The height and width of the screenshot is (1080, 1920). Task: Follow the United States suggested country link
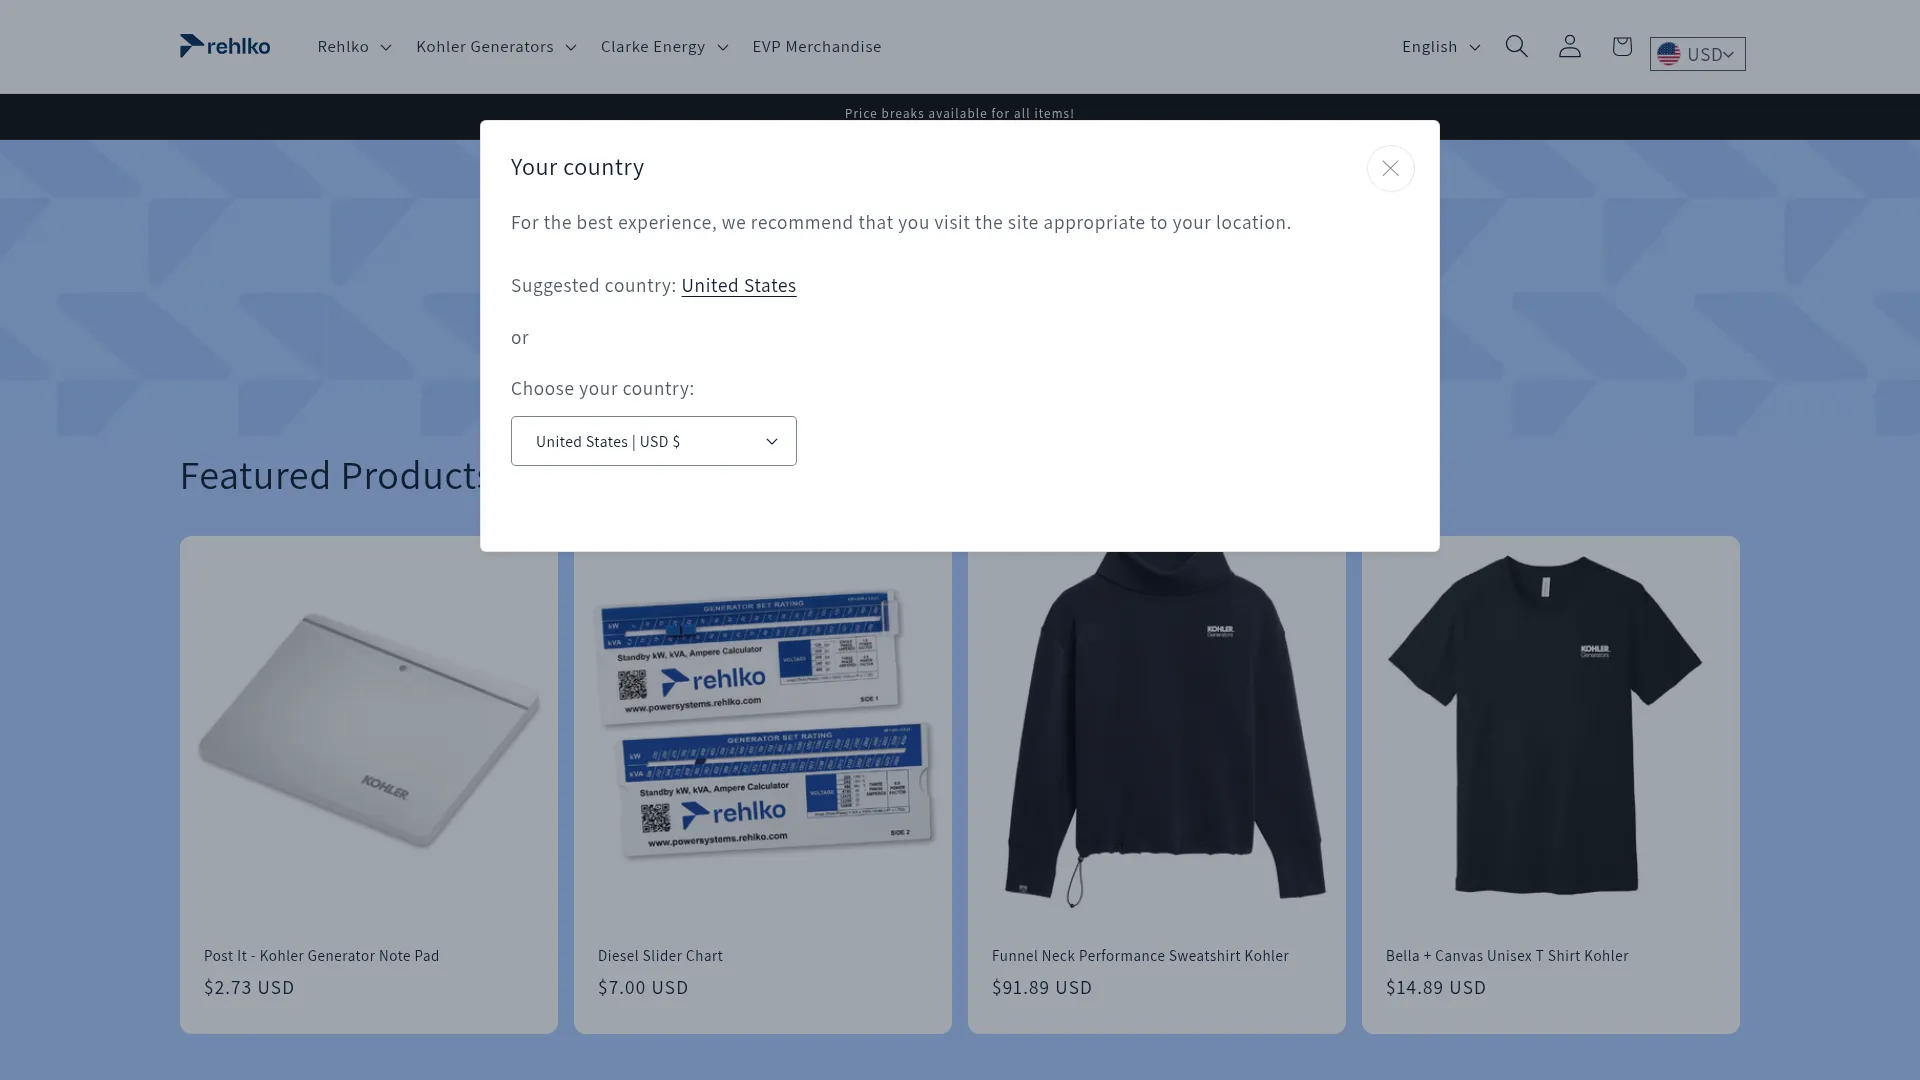(x=739, y=286)
